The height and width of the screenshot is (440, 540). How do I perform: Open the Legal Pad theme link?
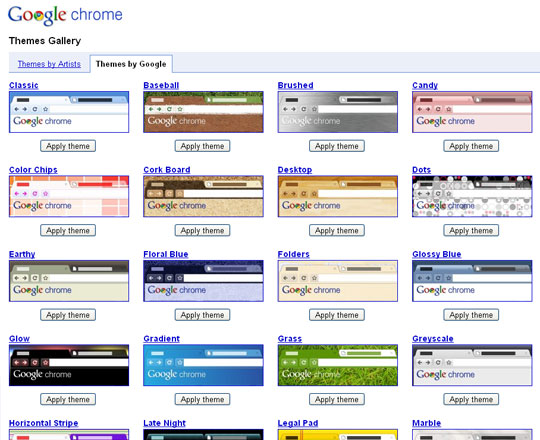click(x=298, y=423)
